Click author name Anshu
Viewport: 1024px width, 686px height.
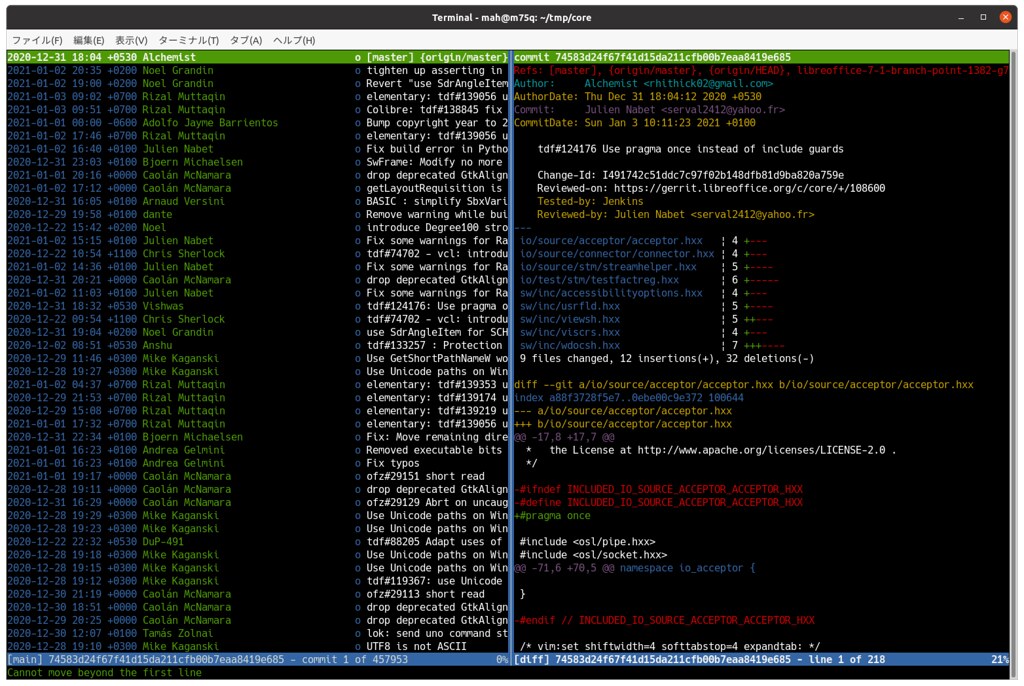click(x=157, y=345)
